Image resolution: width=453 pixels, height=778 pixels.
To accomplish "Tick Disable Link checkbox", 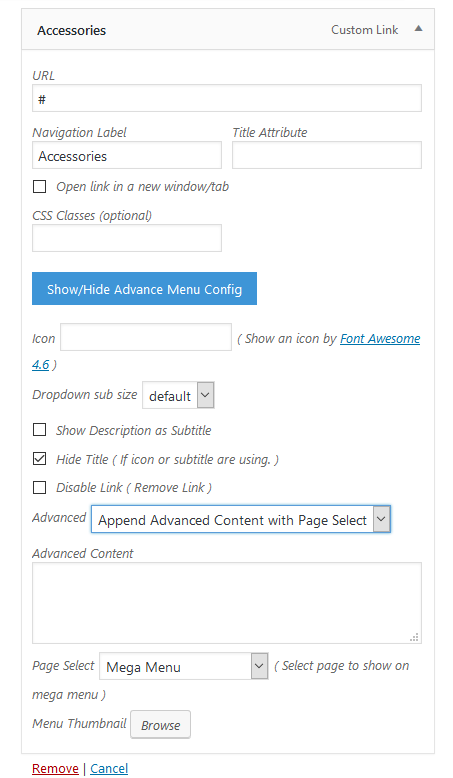I will [x=39, y=487].
